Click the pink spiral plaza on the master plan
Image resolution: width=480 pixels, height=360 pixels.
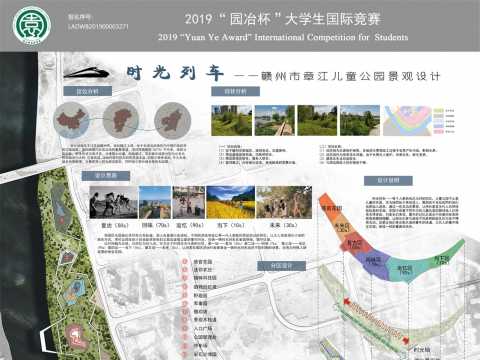click(x=76, y=337)
